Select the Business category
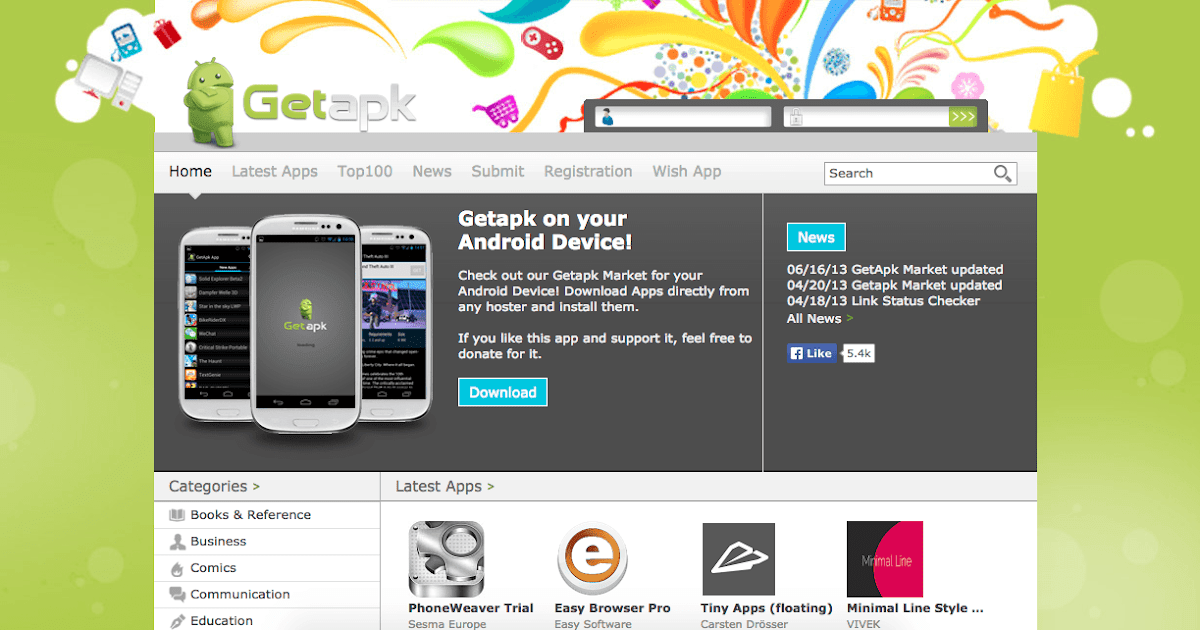Viewport: 1200px width, 630px height. (x=218, y=541)
